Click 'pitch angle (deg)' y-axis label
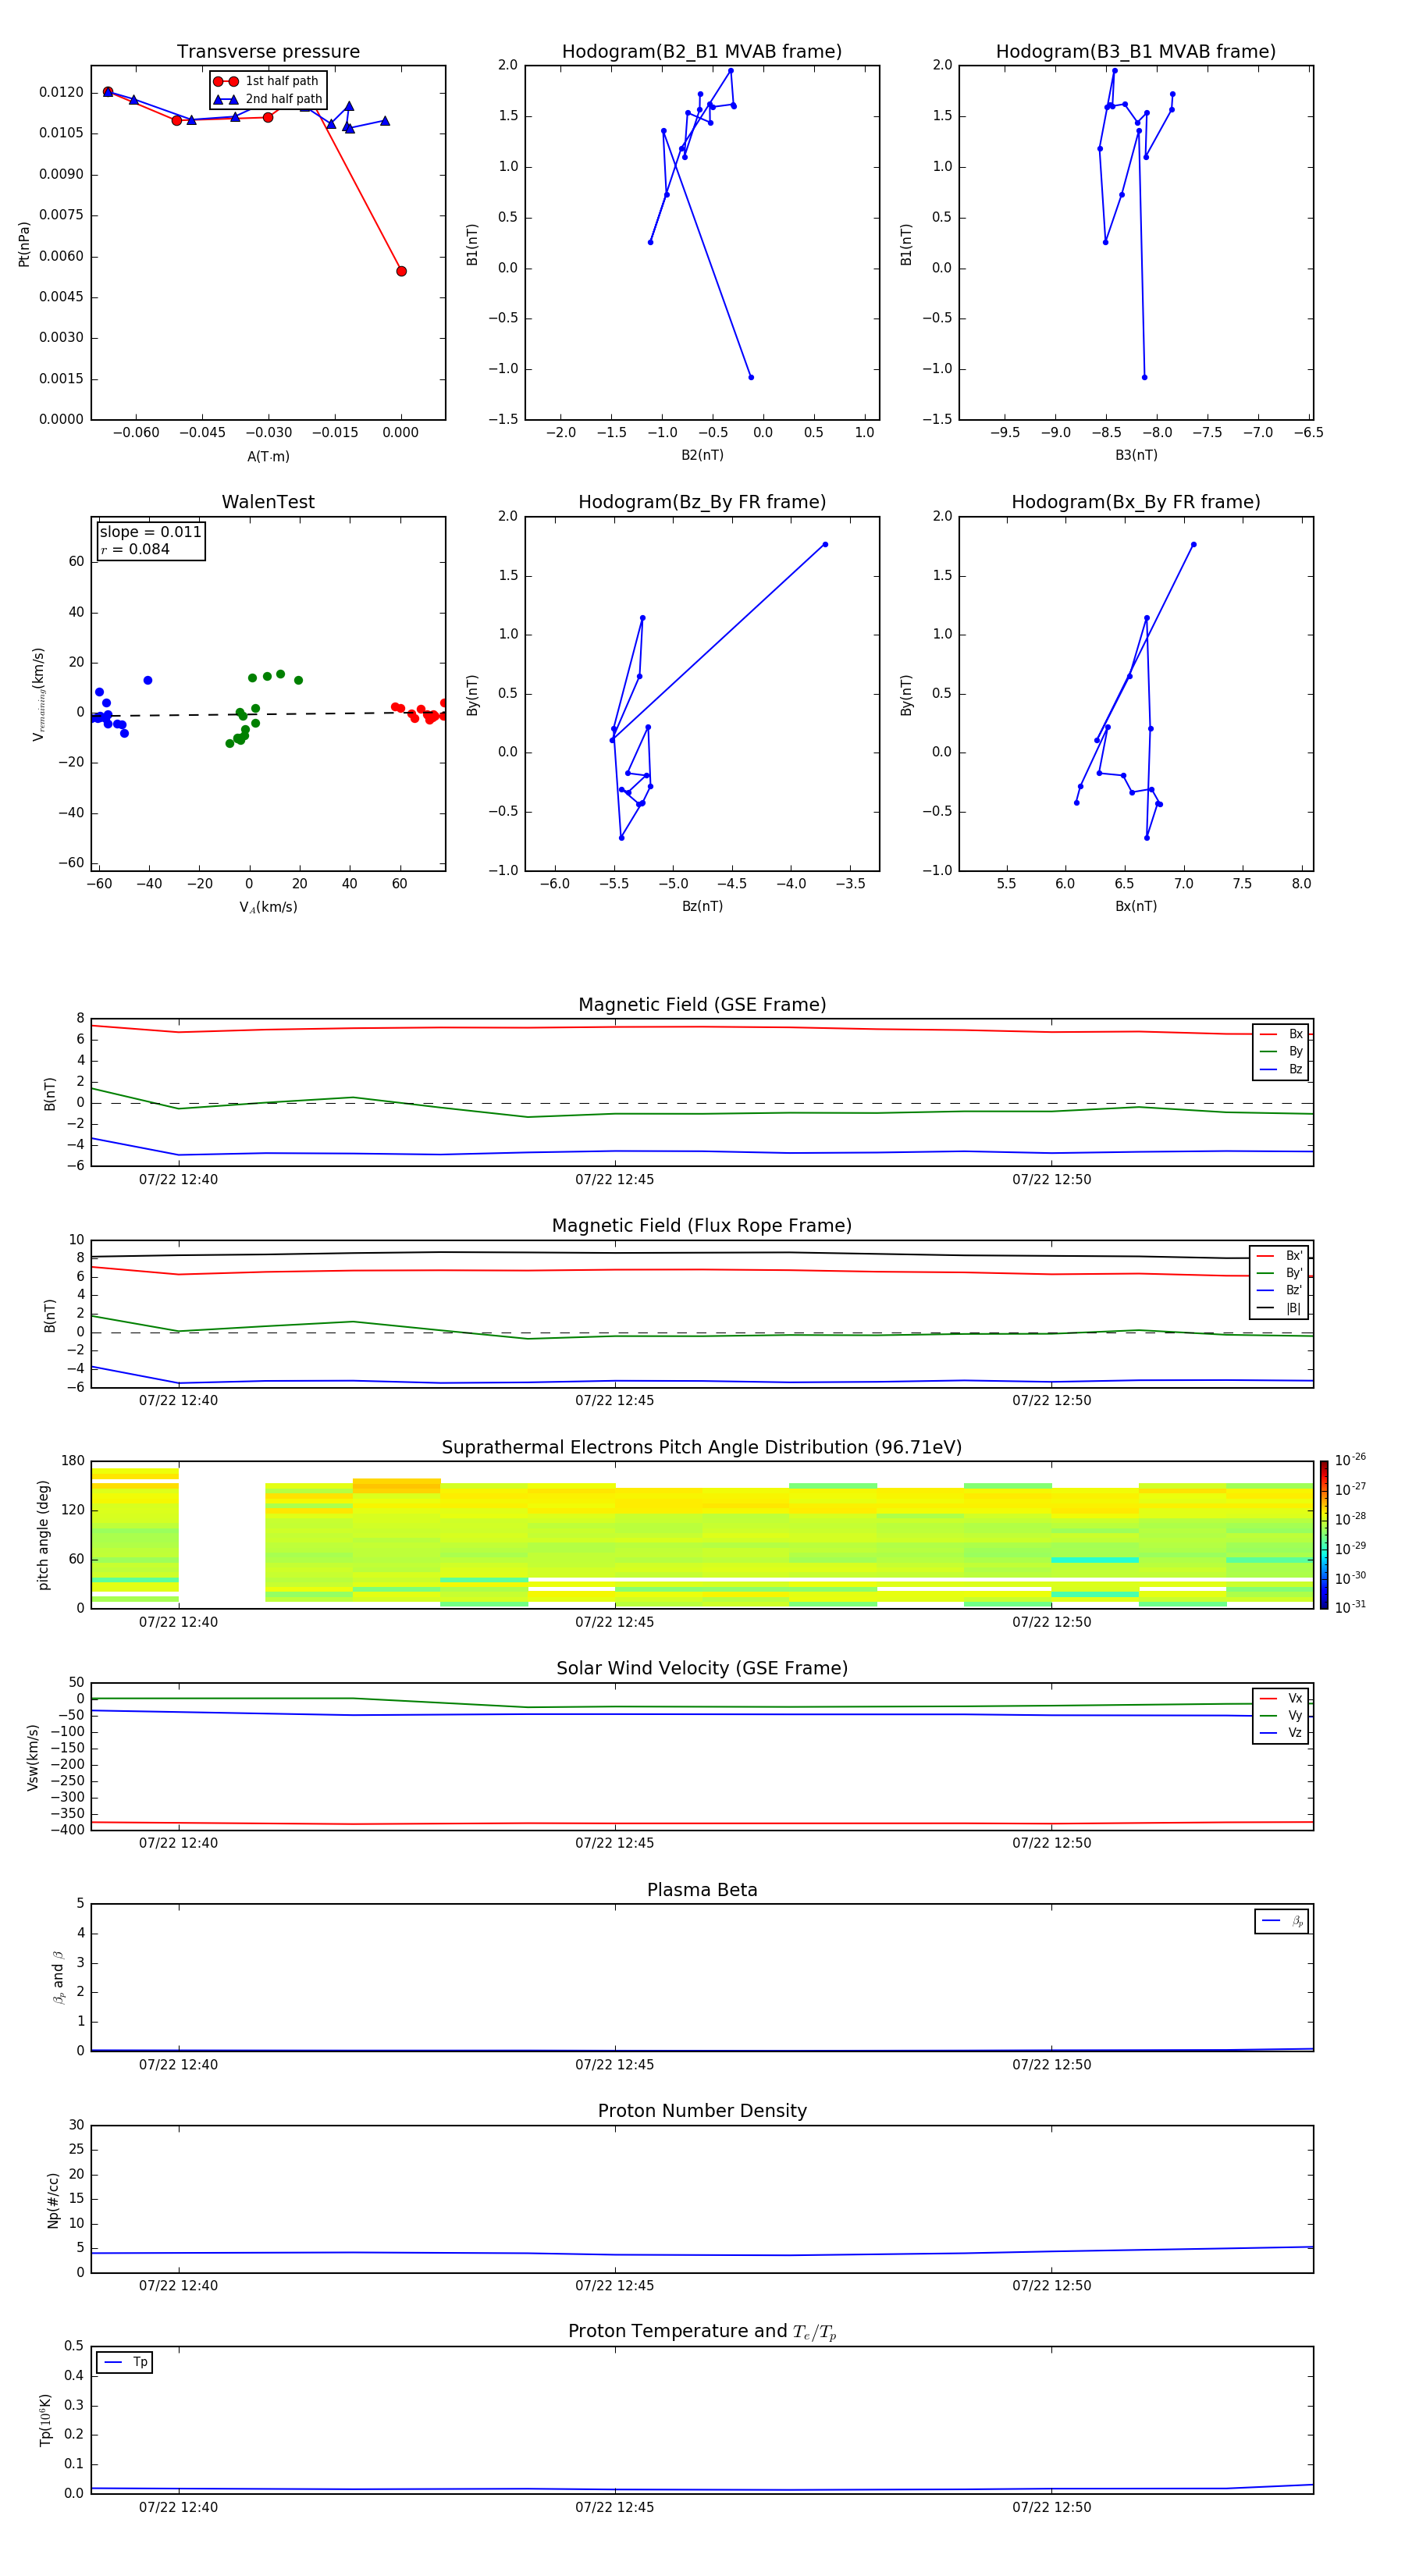The width and height of the screenshot is (1405, 2576). 43,1535
